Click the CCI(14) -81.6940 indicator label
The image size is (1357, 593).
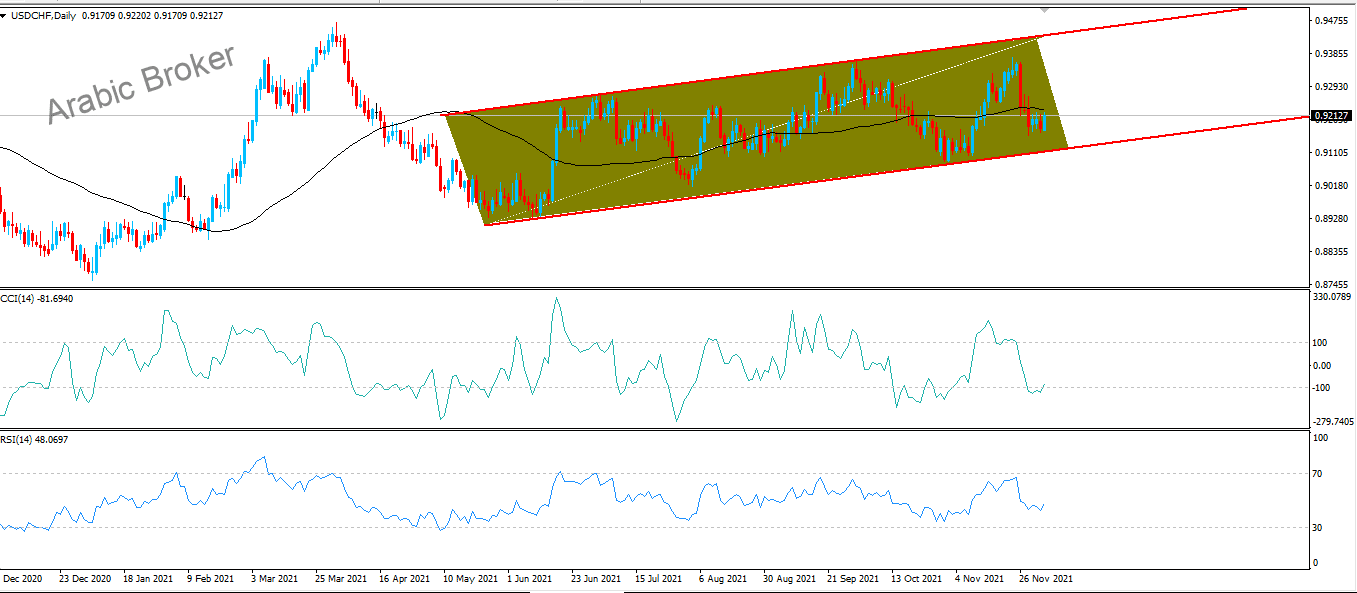tap(37, 298)
